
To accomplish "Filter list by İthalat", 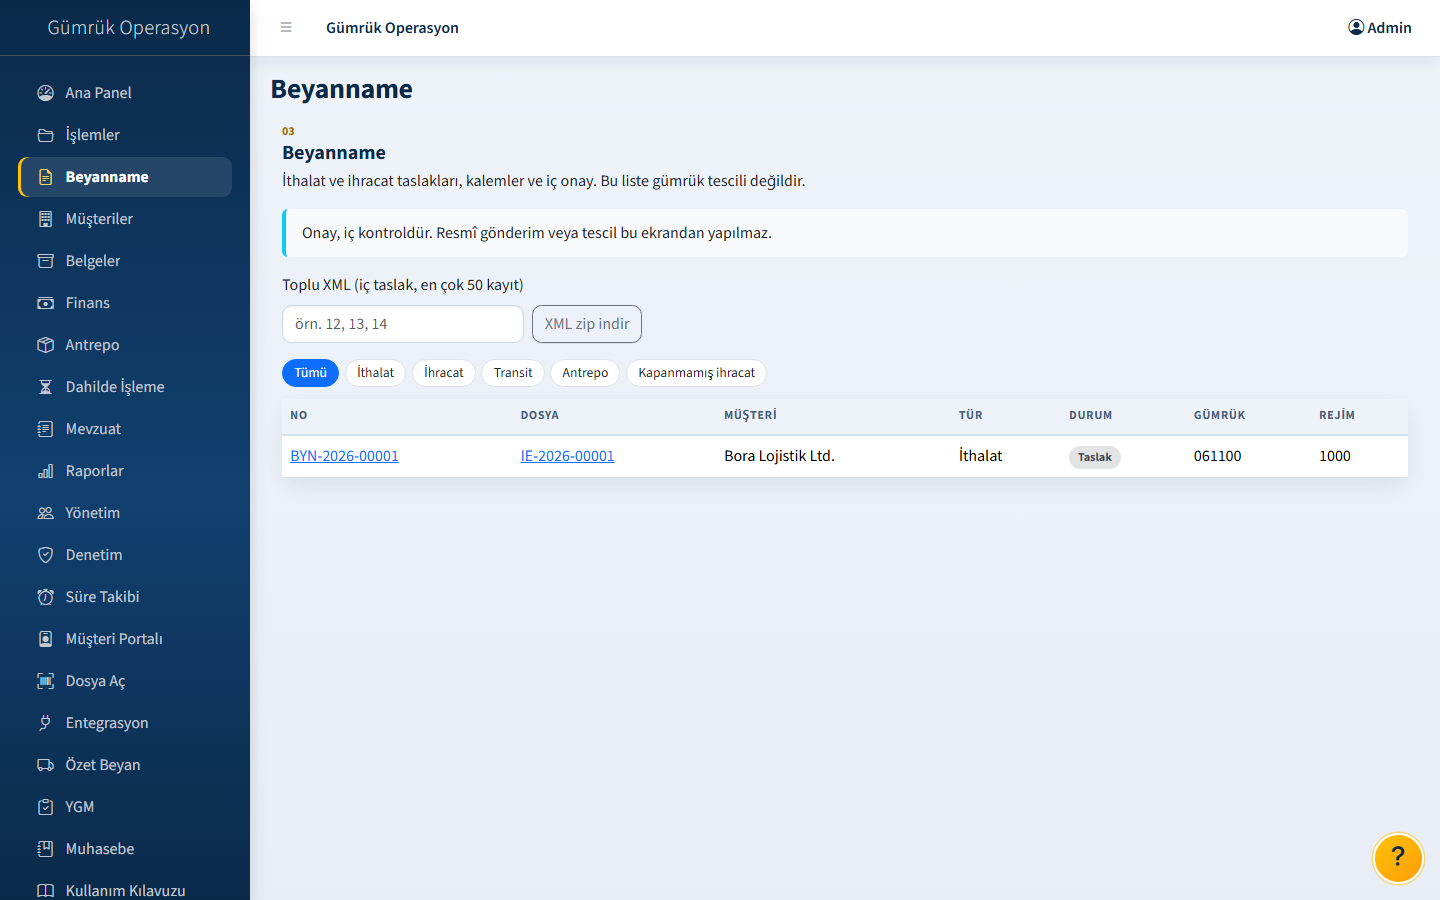I will point(375,373).
